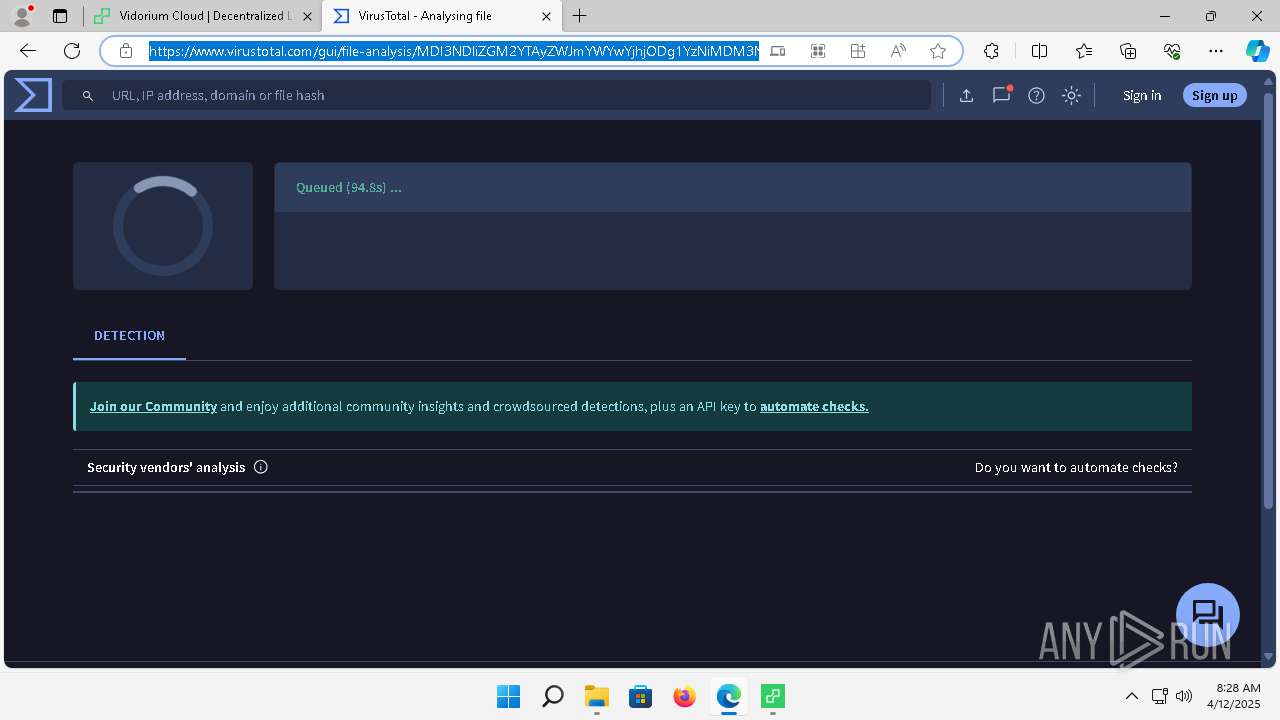This screenshot has width=1280, height=720.
Task: Show hidden system tray icons
Action: click(1132, 696)
